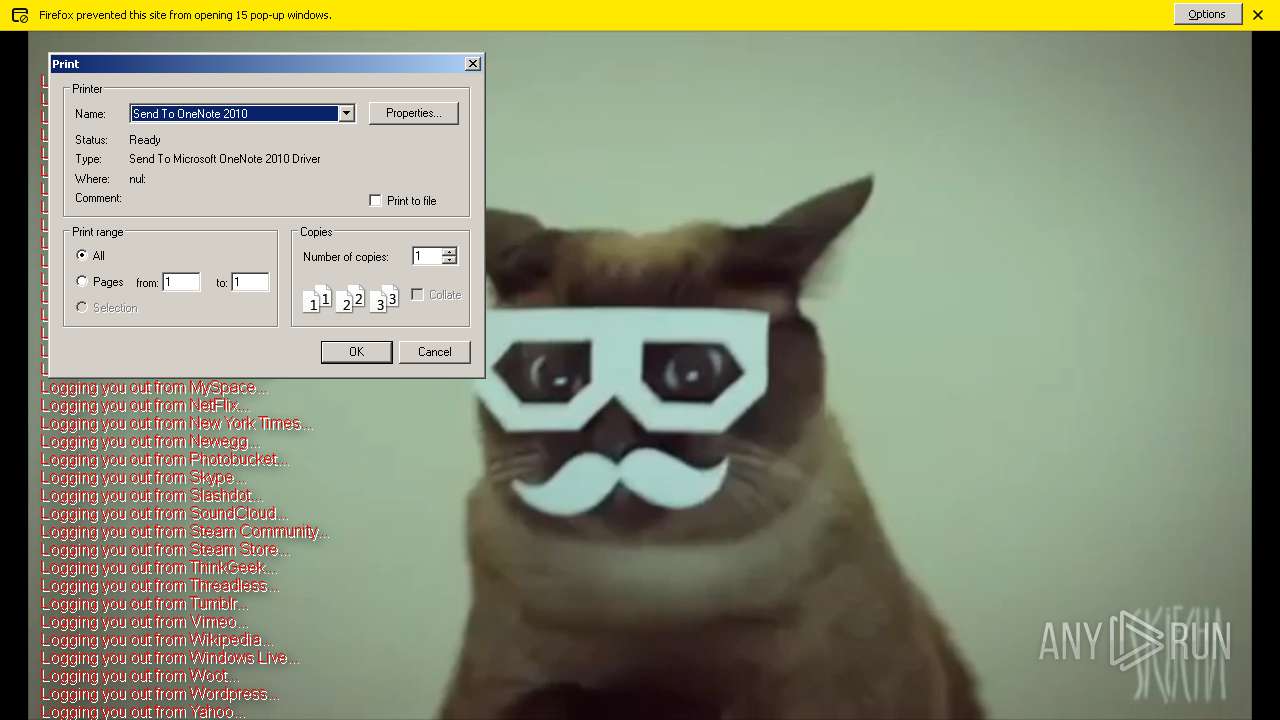Select the disabled Selection radio option
This screenshot has width=1280, height=720.
[82, 307]
